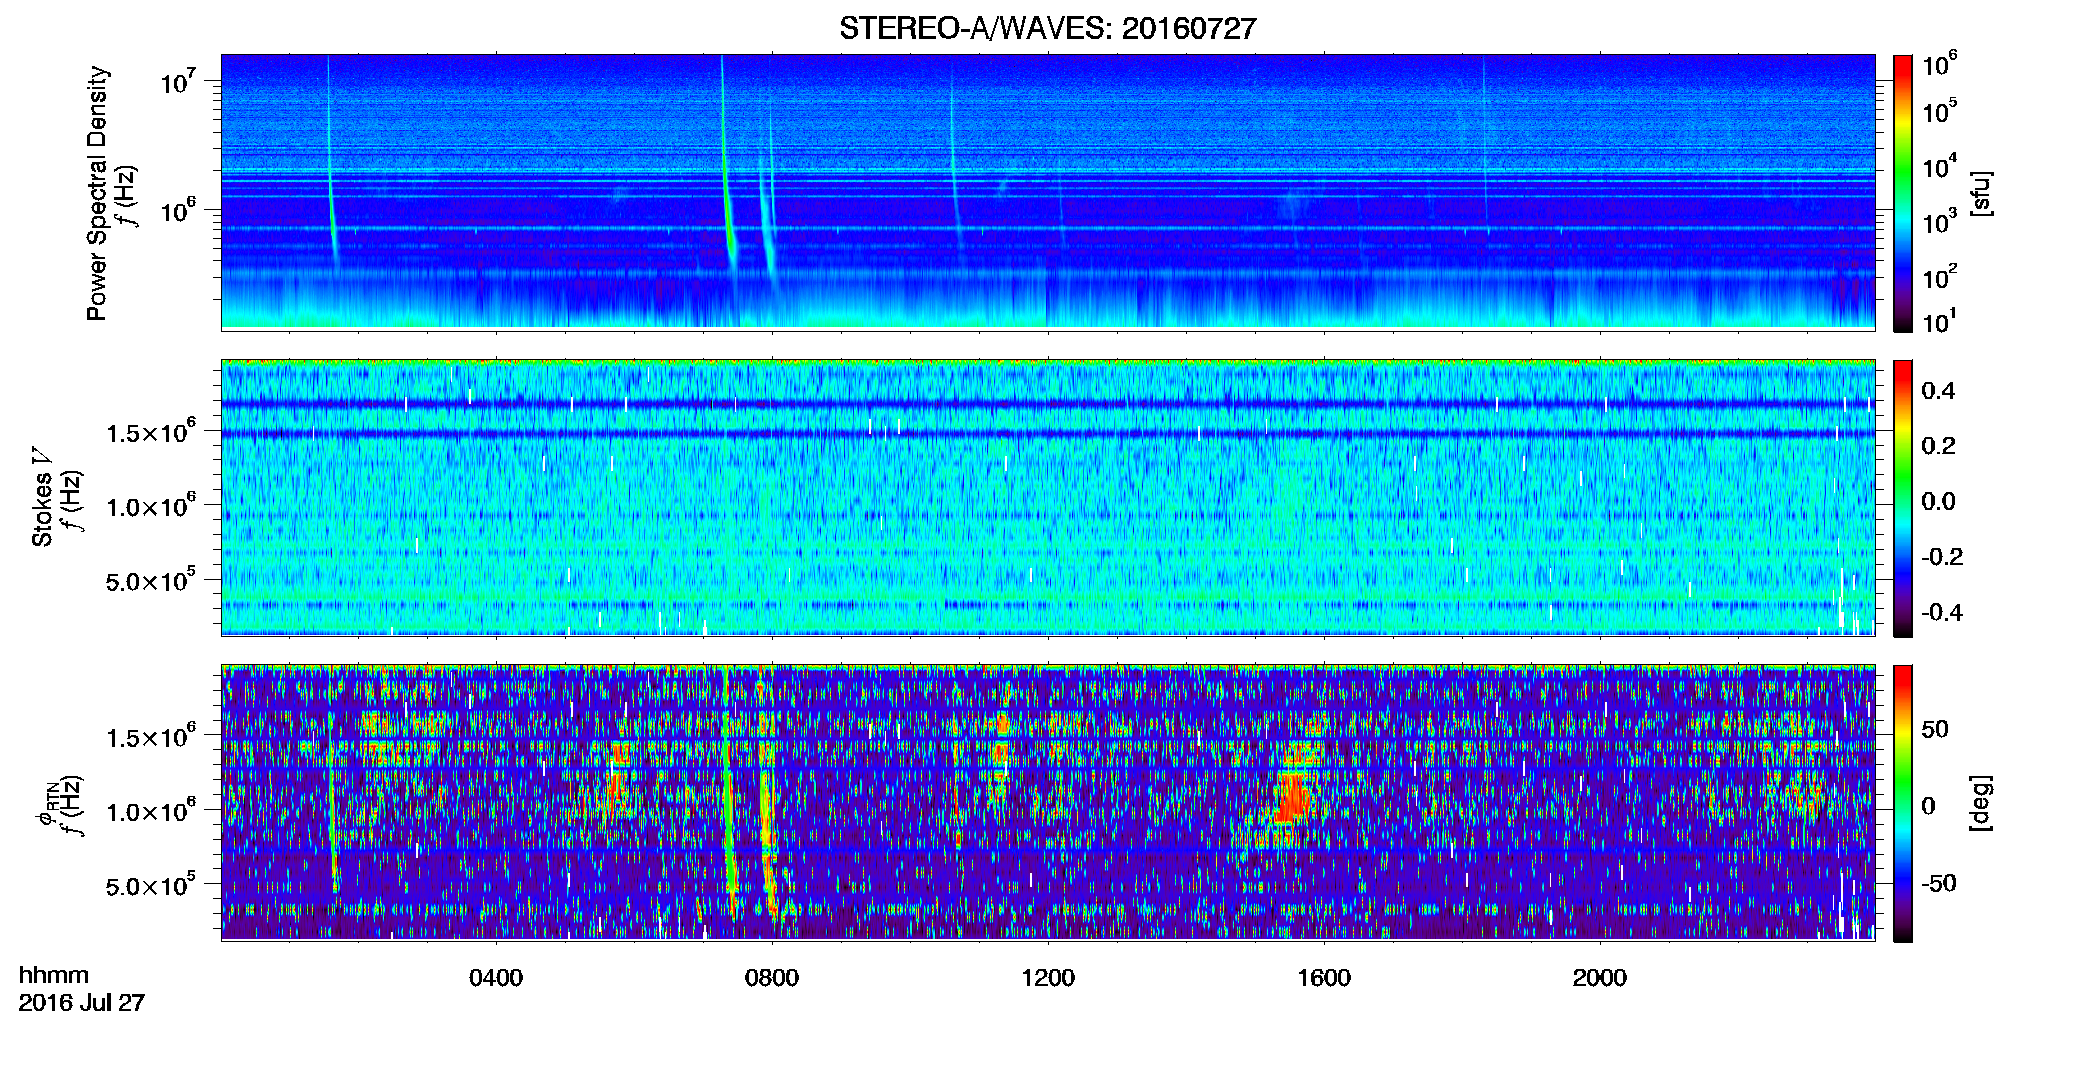The height and width of the screenshot is (1080, 2096).
Task: Click the 1.5×10^6 tick on the bottom panel
Action: [151, 736]
